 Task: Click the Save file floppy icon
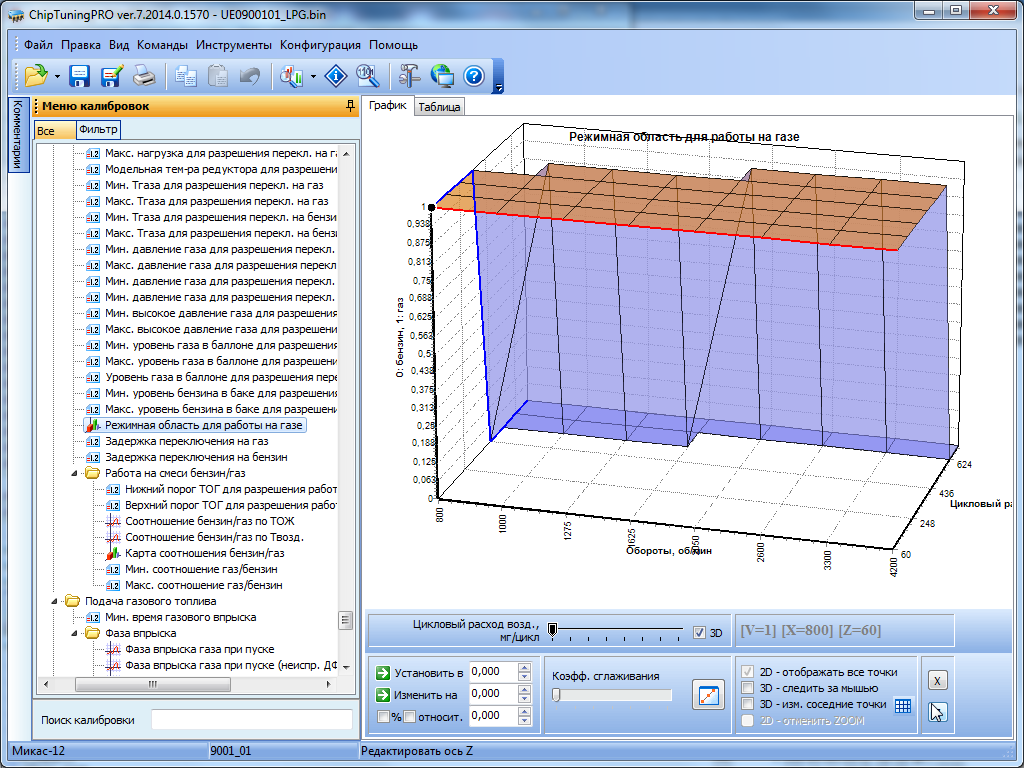point(80,76)
